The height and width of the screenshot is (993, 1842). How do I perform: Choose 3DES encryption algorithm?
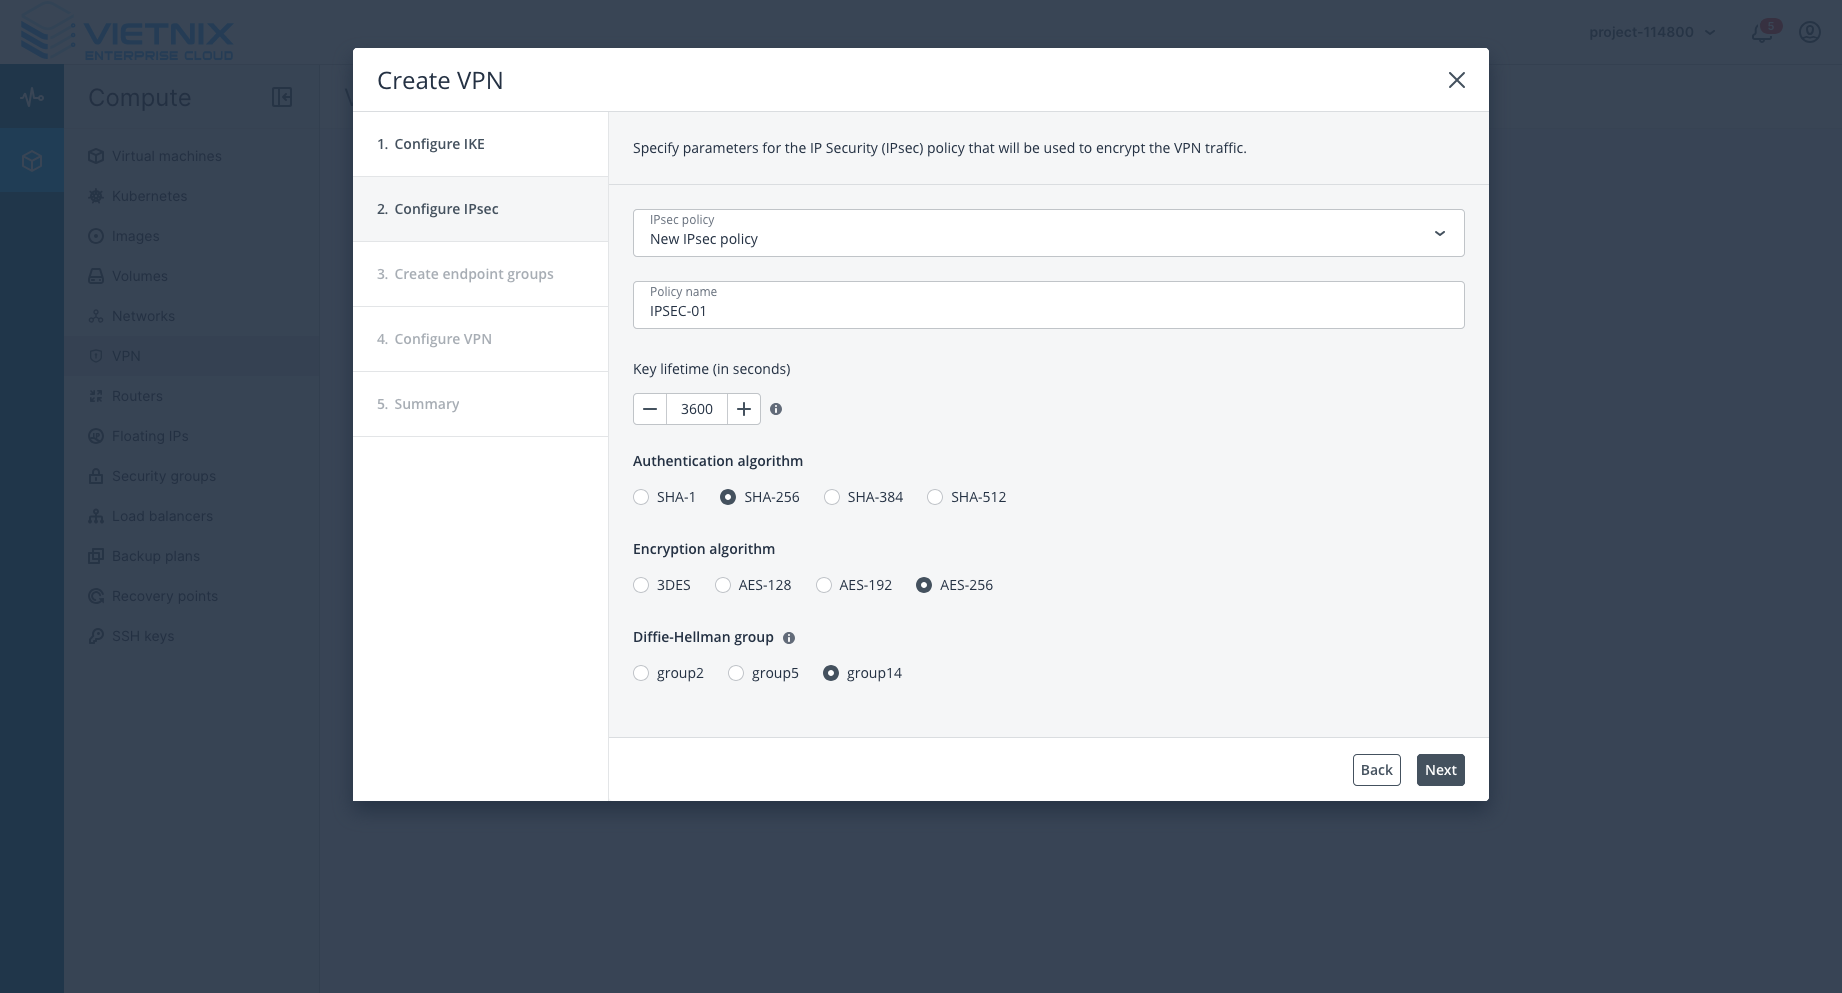pyautogui.click(x=641, y=585)
